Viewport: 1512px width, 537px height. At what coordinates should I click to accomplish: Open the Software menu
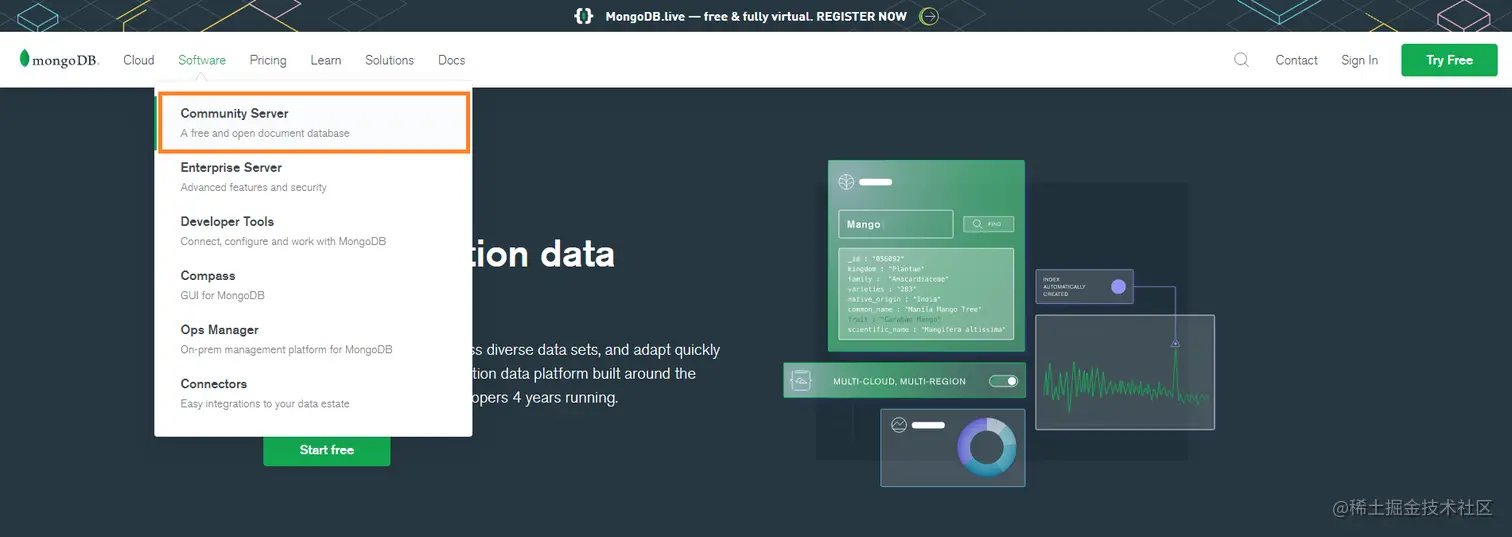tap(202, 60)
